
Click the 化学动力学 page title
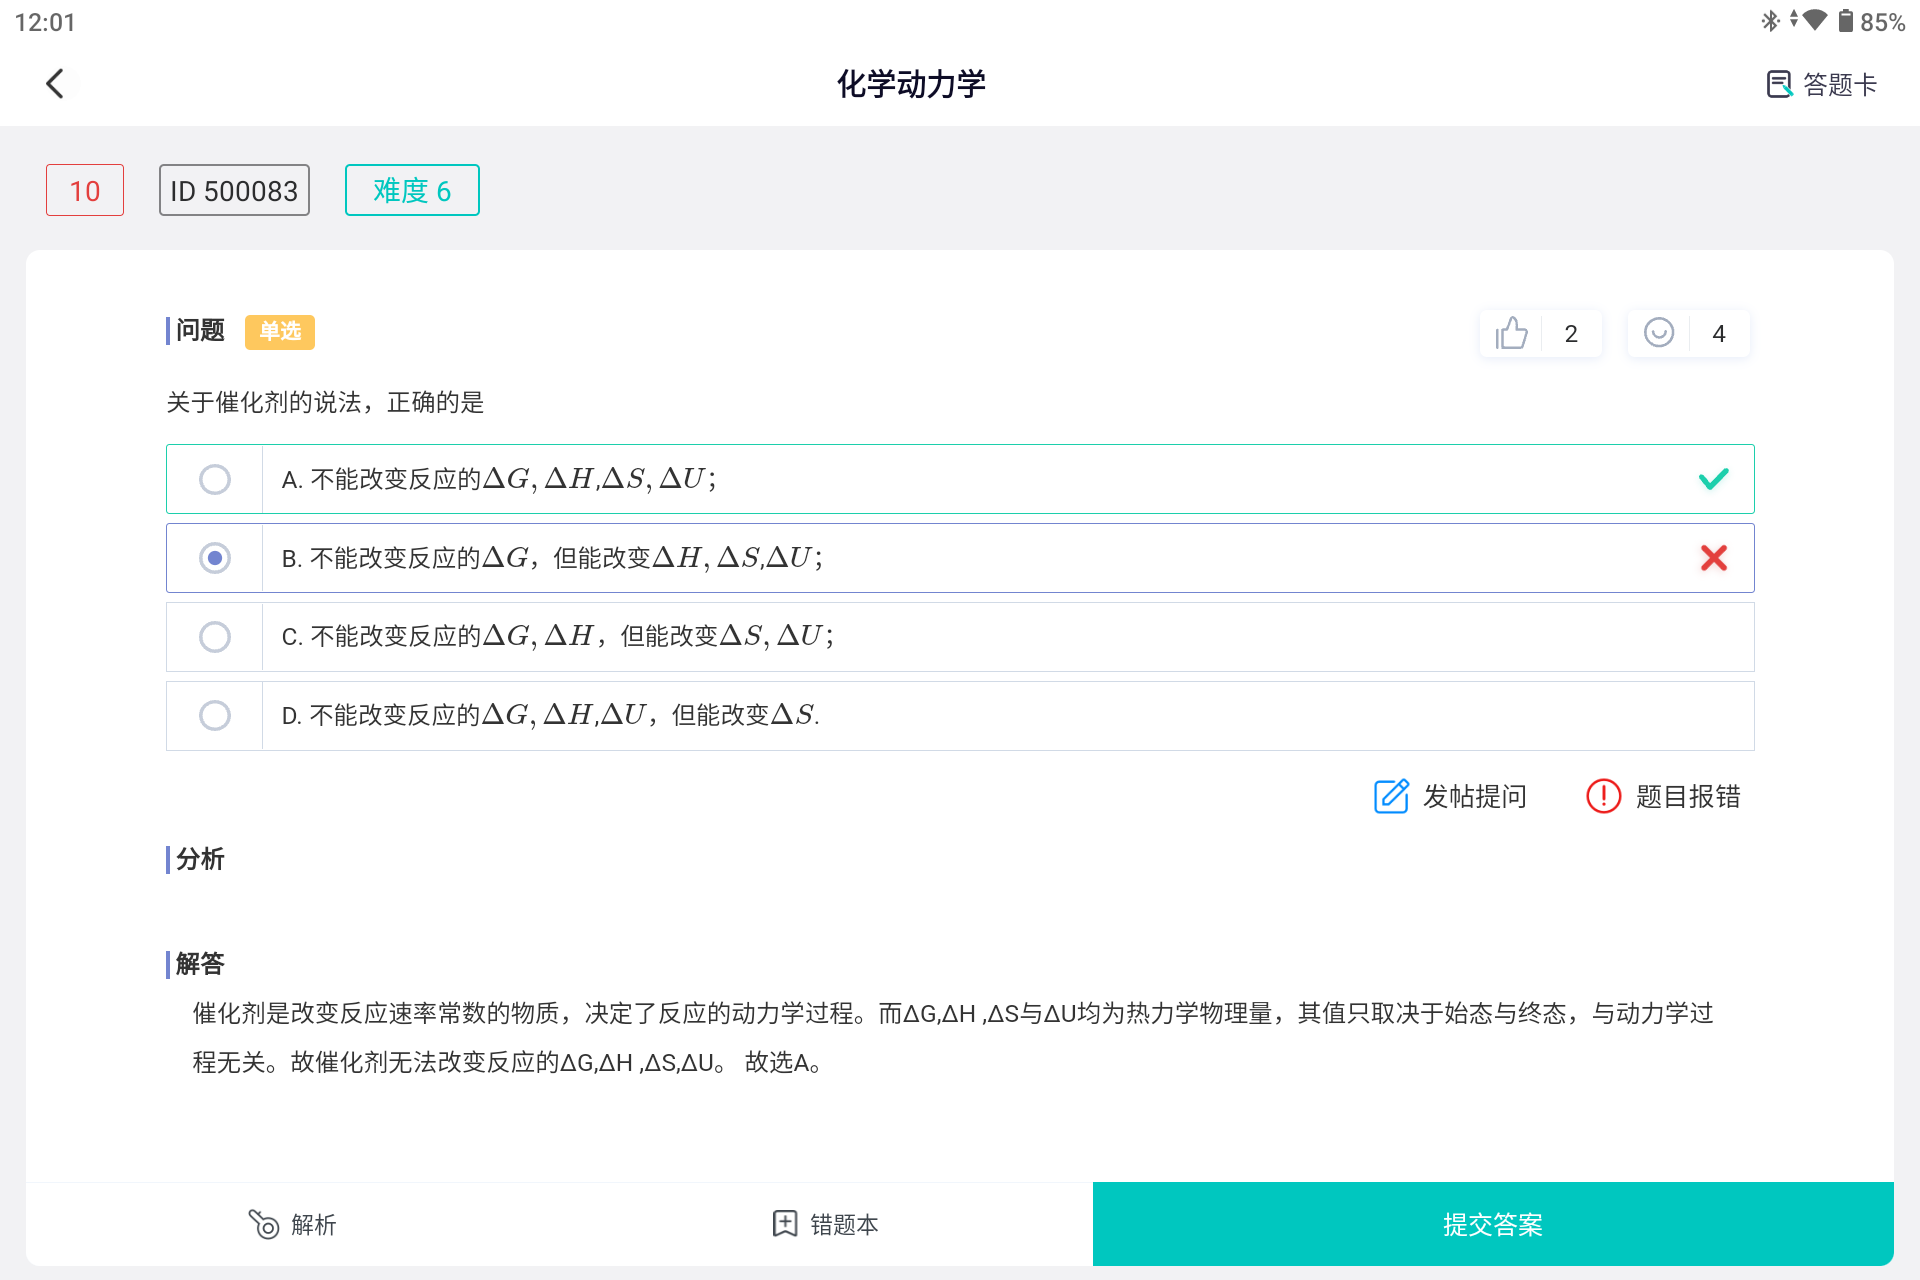coord(911,84)
